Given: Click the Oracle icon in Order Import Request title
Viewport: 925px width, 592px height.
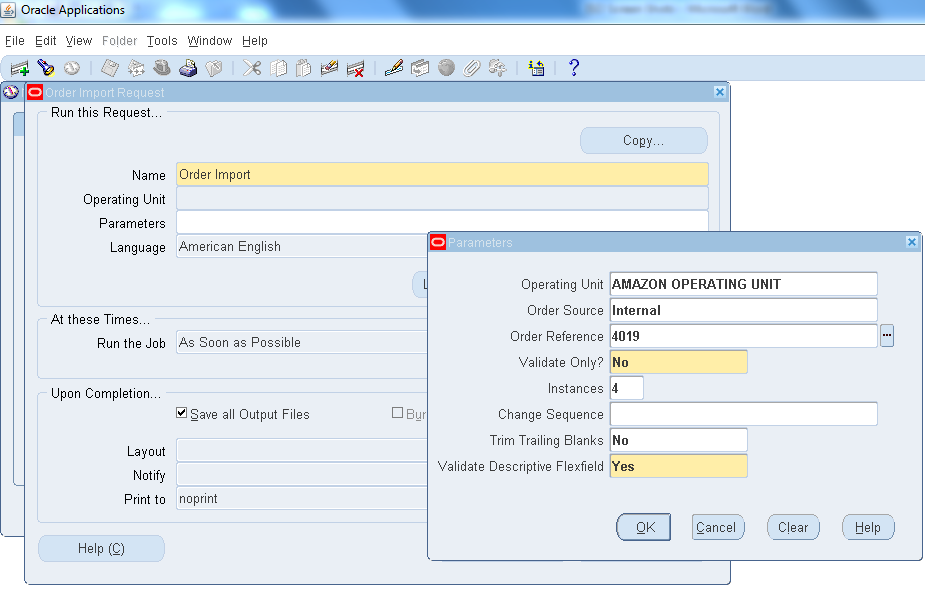Looking at the screenshot, I should [x=35, y=92].
